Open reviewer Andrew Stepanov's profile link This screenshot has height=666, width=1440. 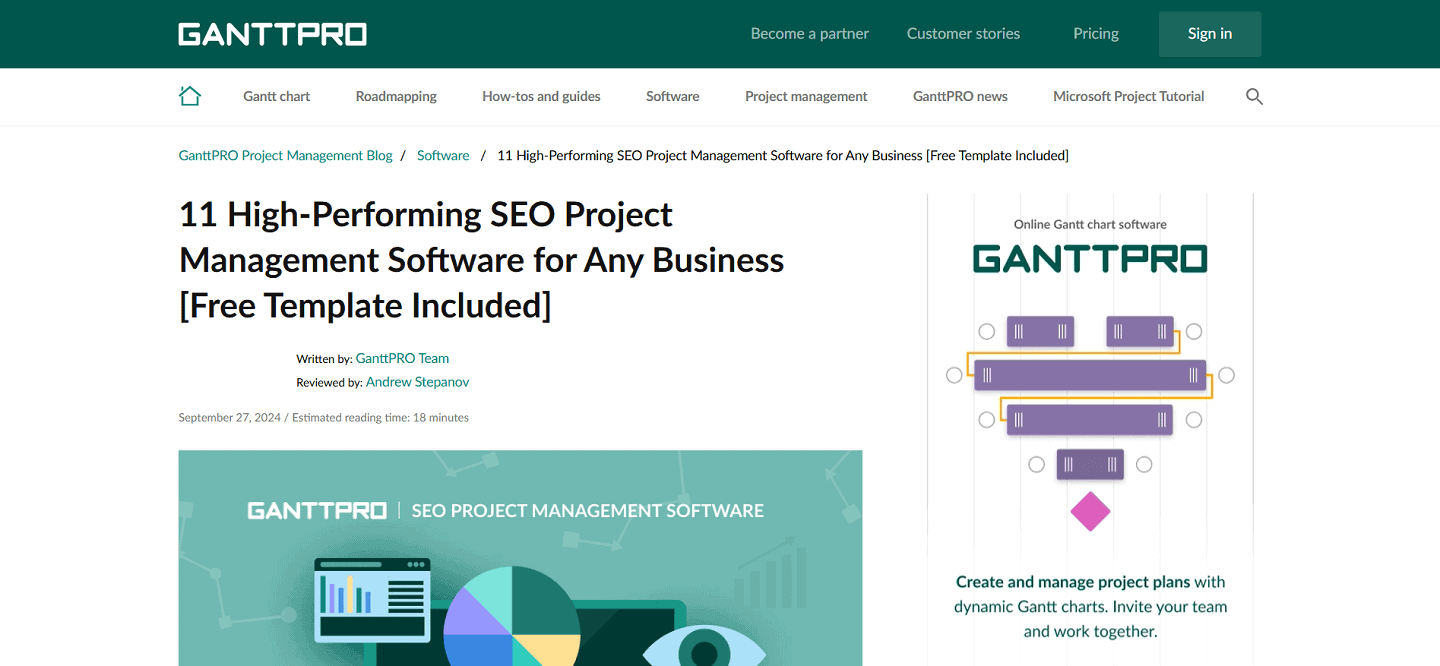point(417,381)
